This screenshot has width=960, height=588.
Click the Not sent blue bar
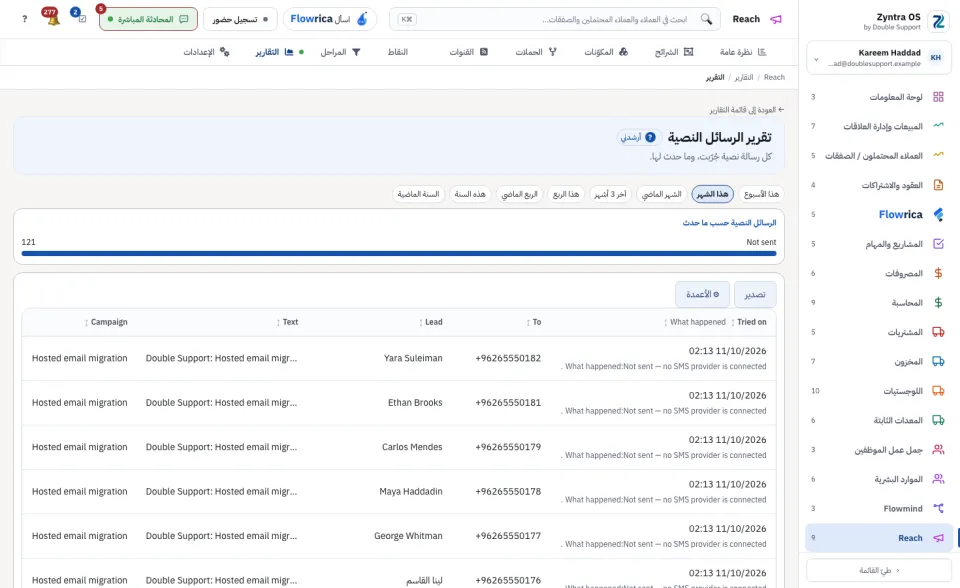(x=399, y=253)
